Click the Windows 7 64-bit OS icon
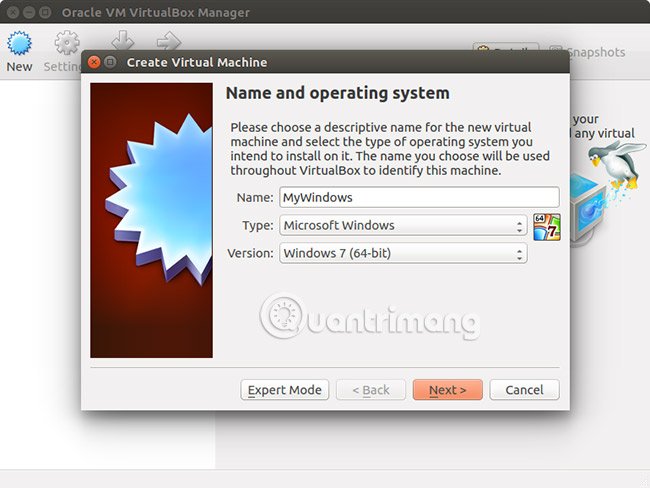The width and height of the screenshot is (650, 488). pos(547,227)
